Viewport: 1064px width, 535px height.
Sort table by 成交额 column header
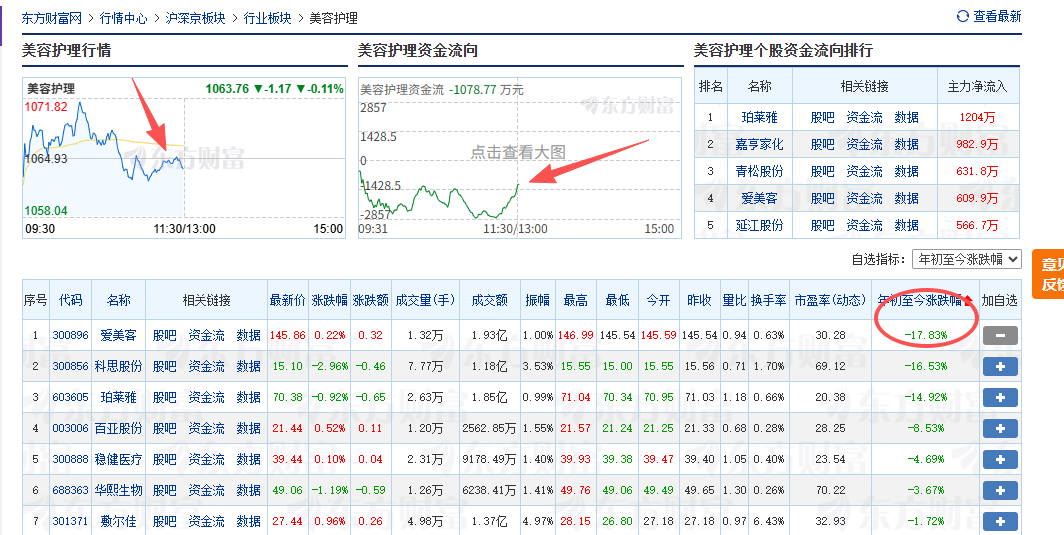(x=489, y=300)
